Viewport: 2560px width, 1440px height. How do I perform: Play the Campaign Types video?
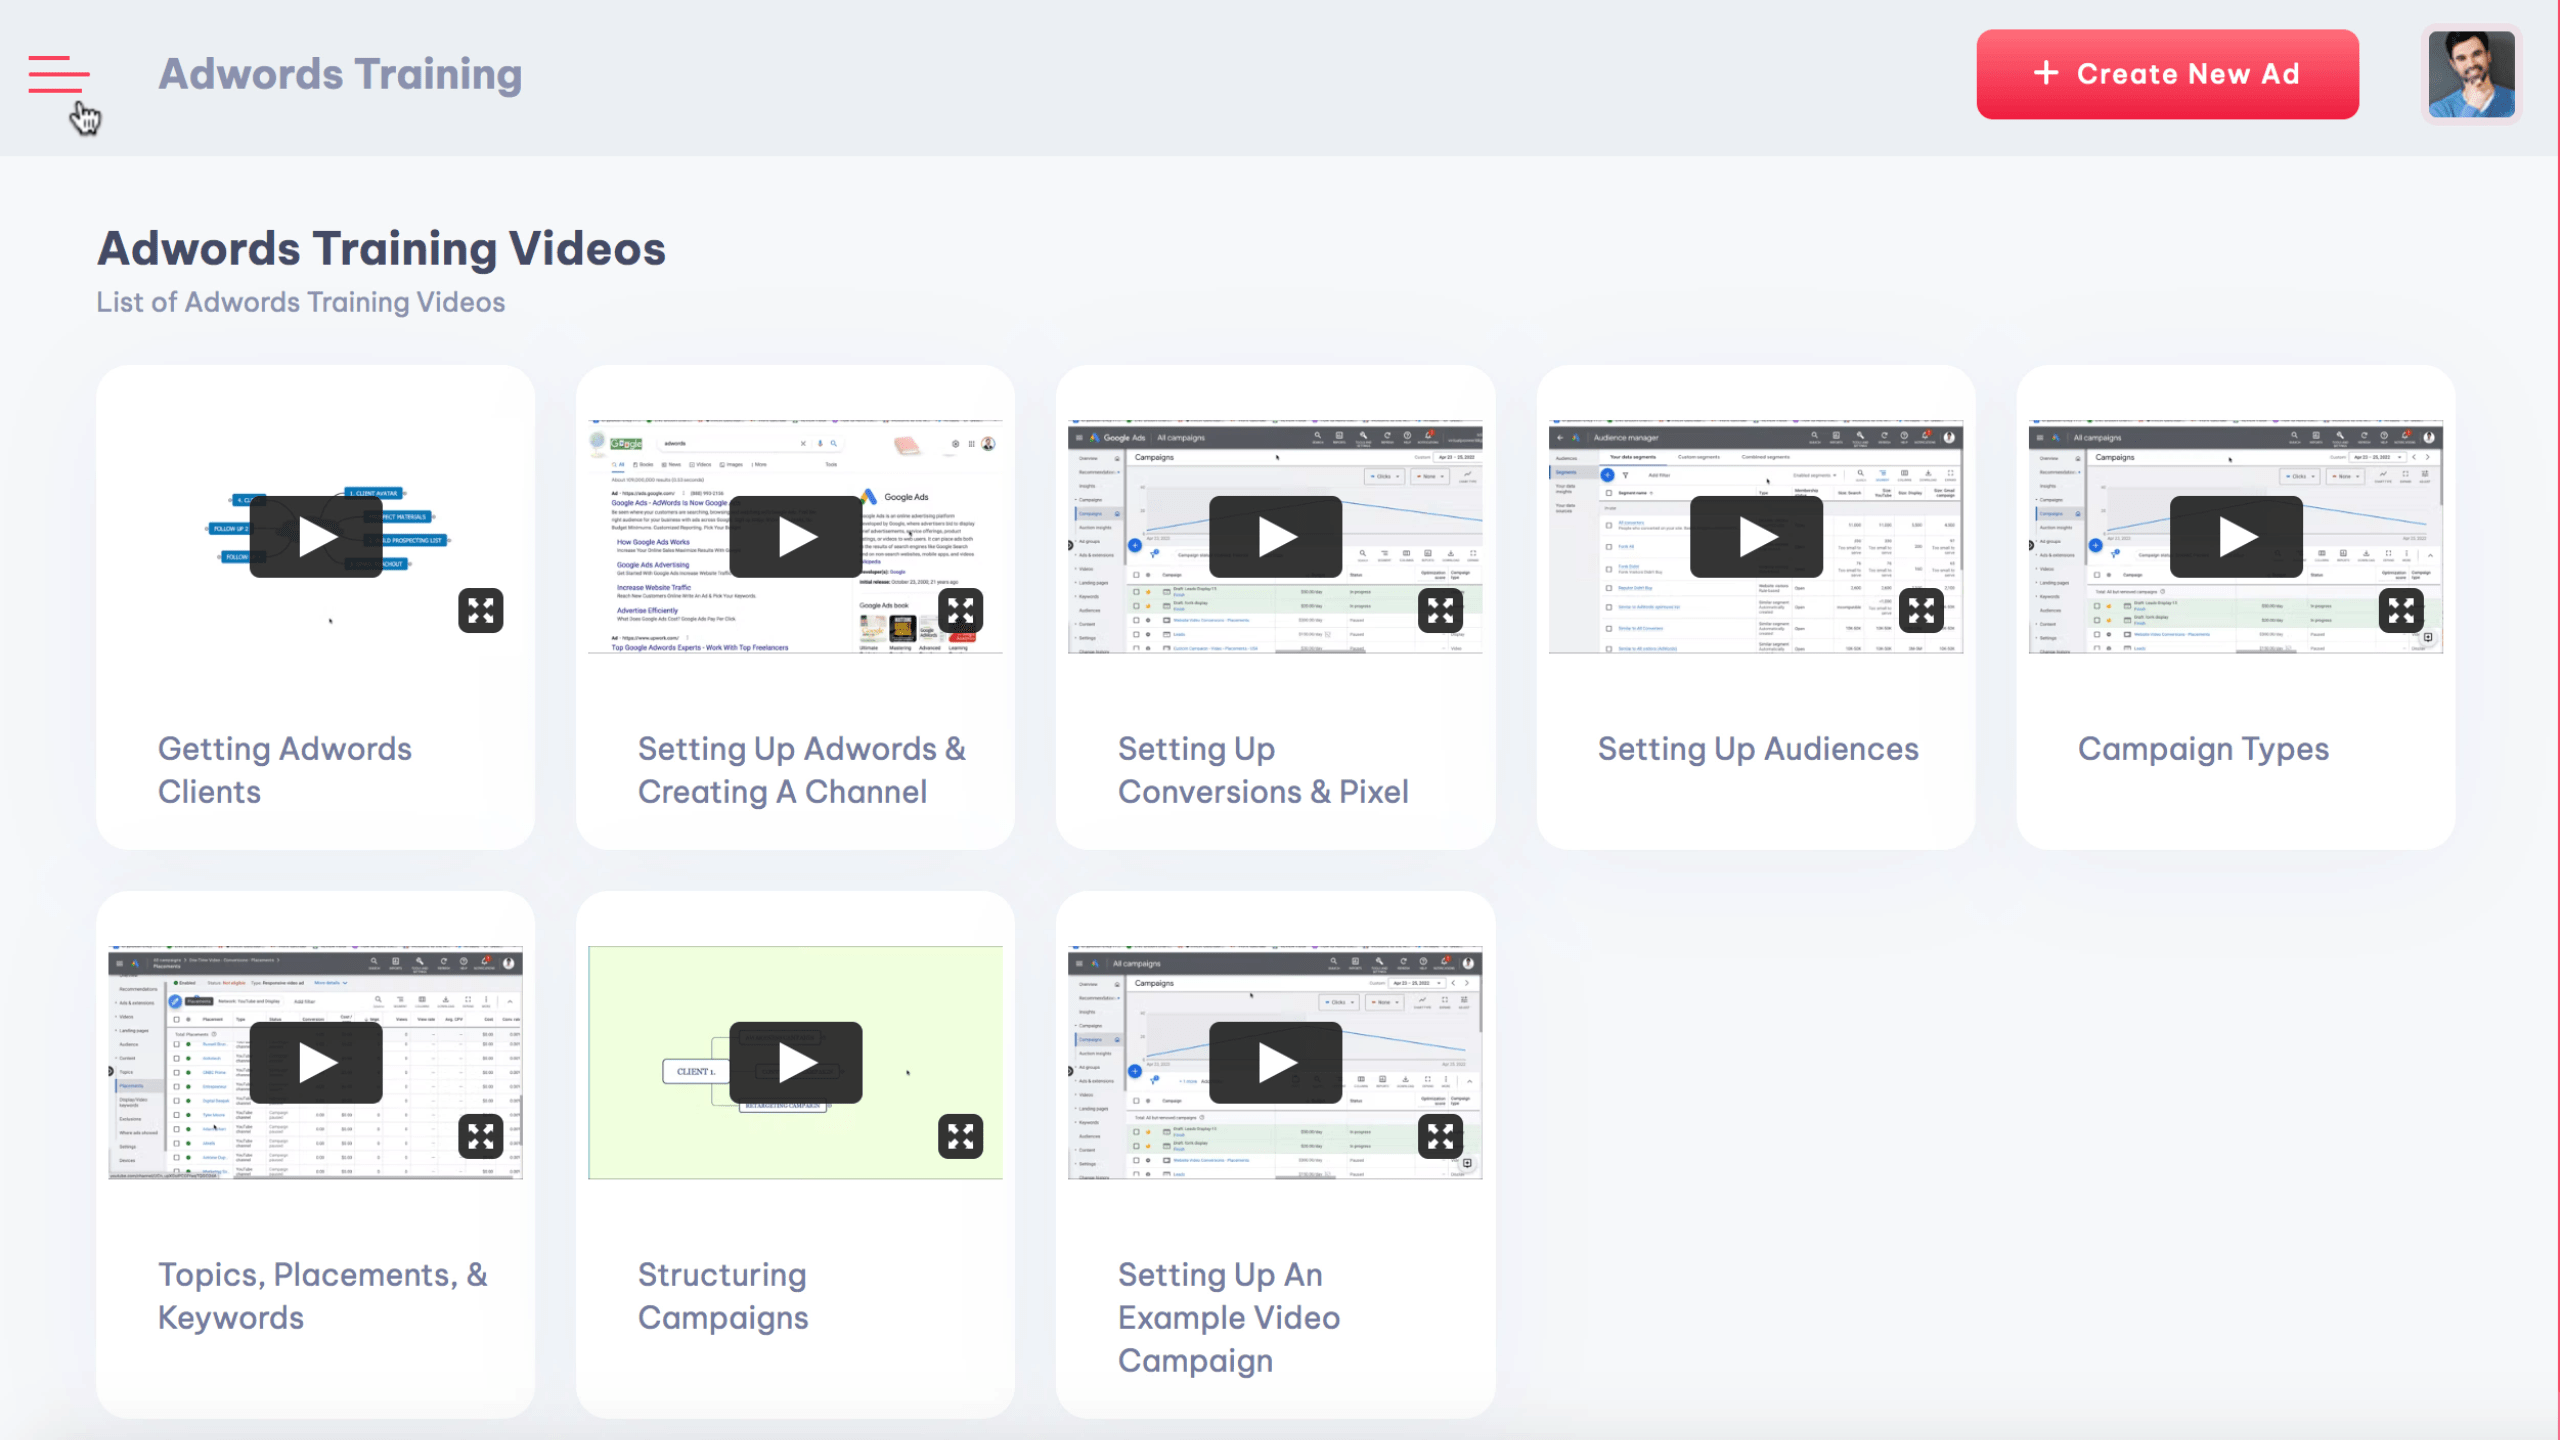(2236, 537)
